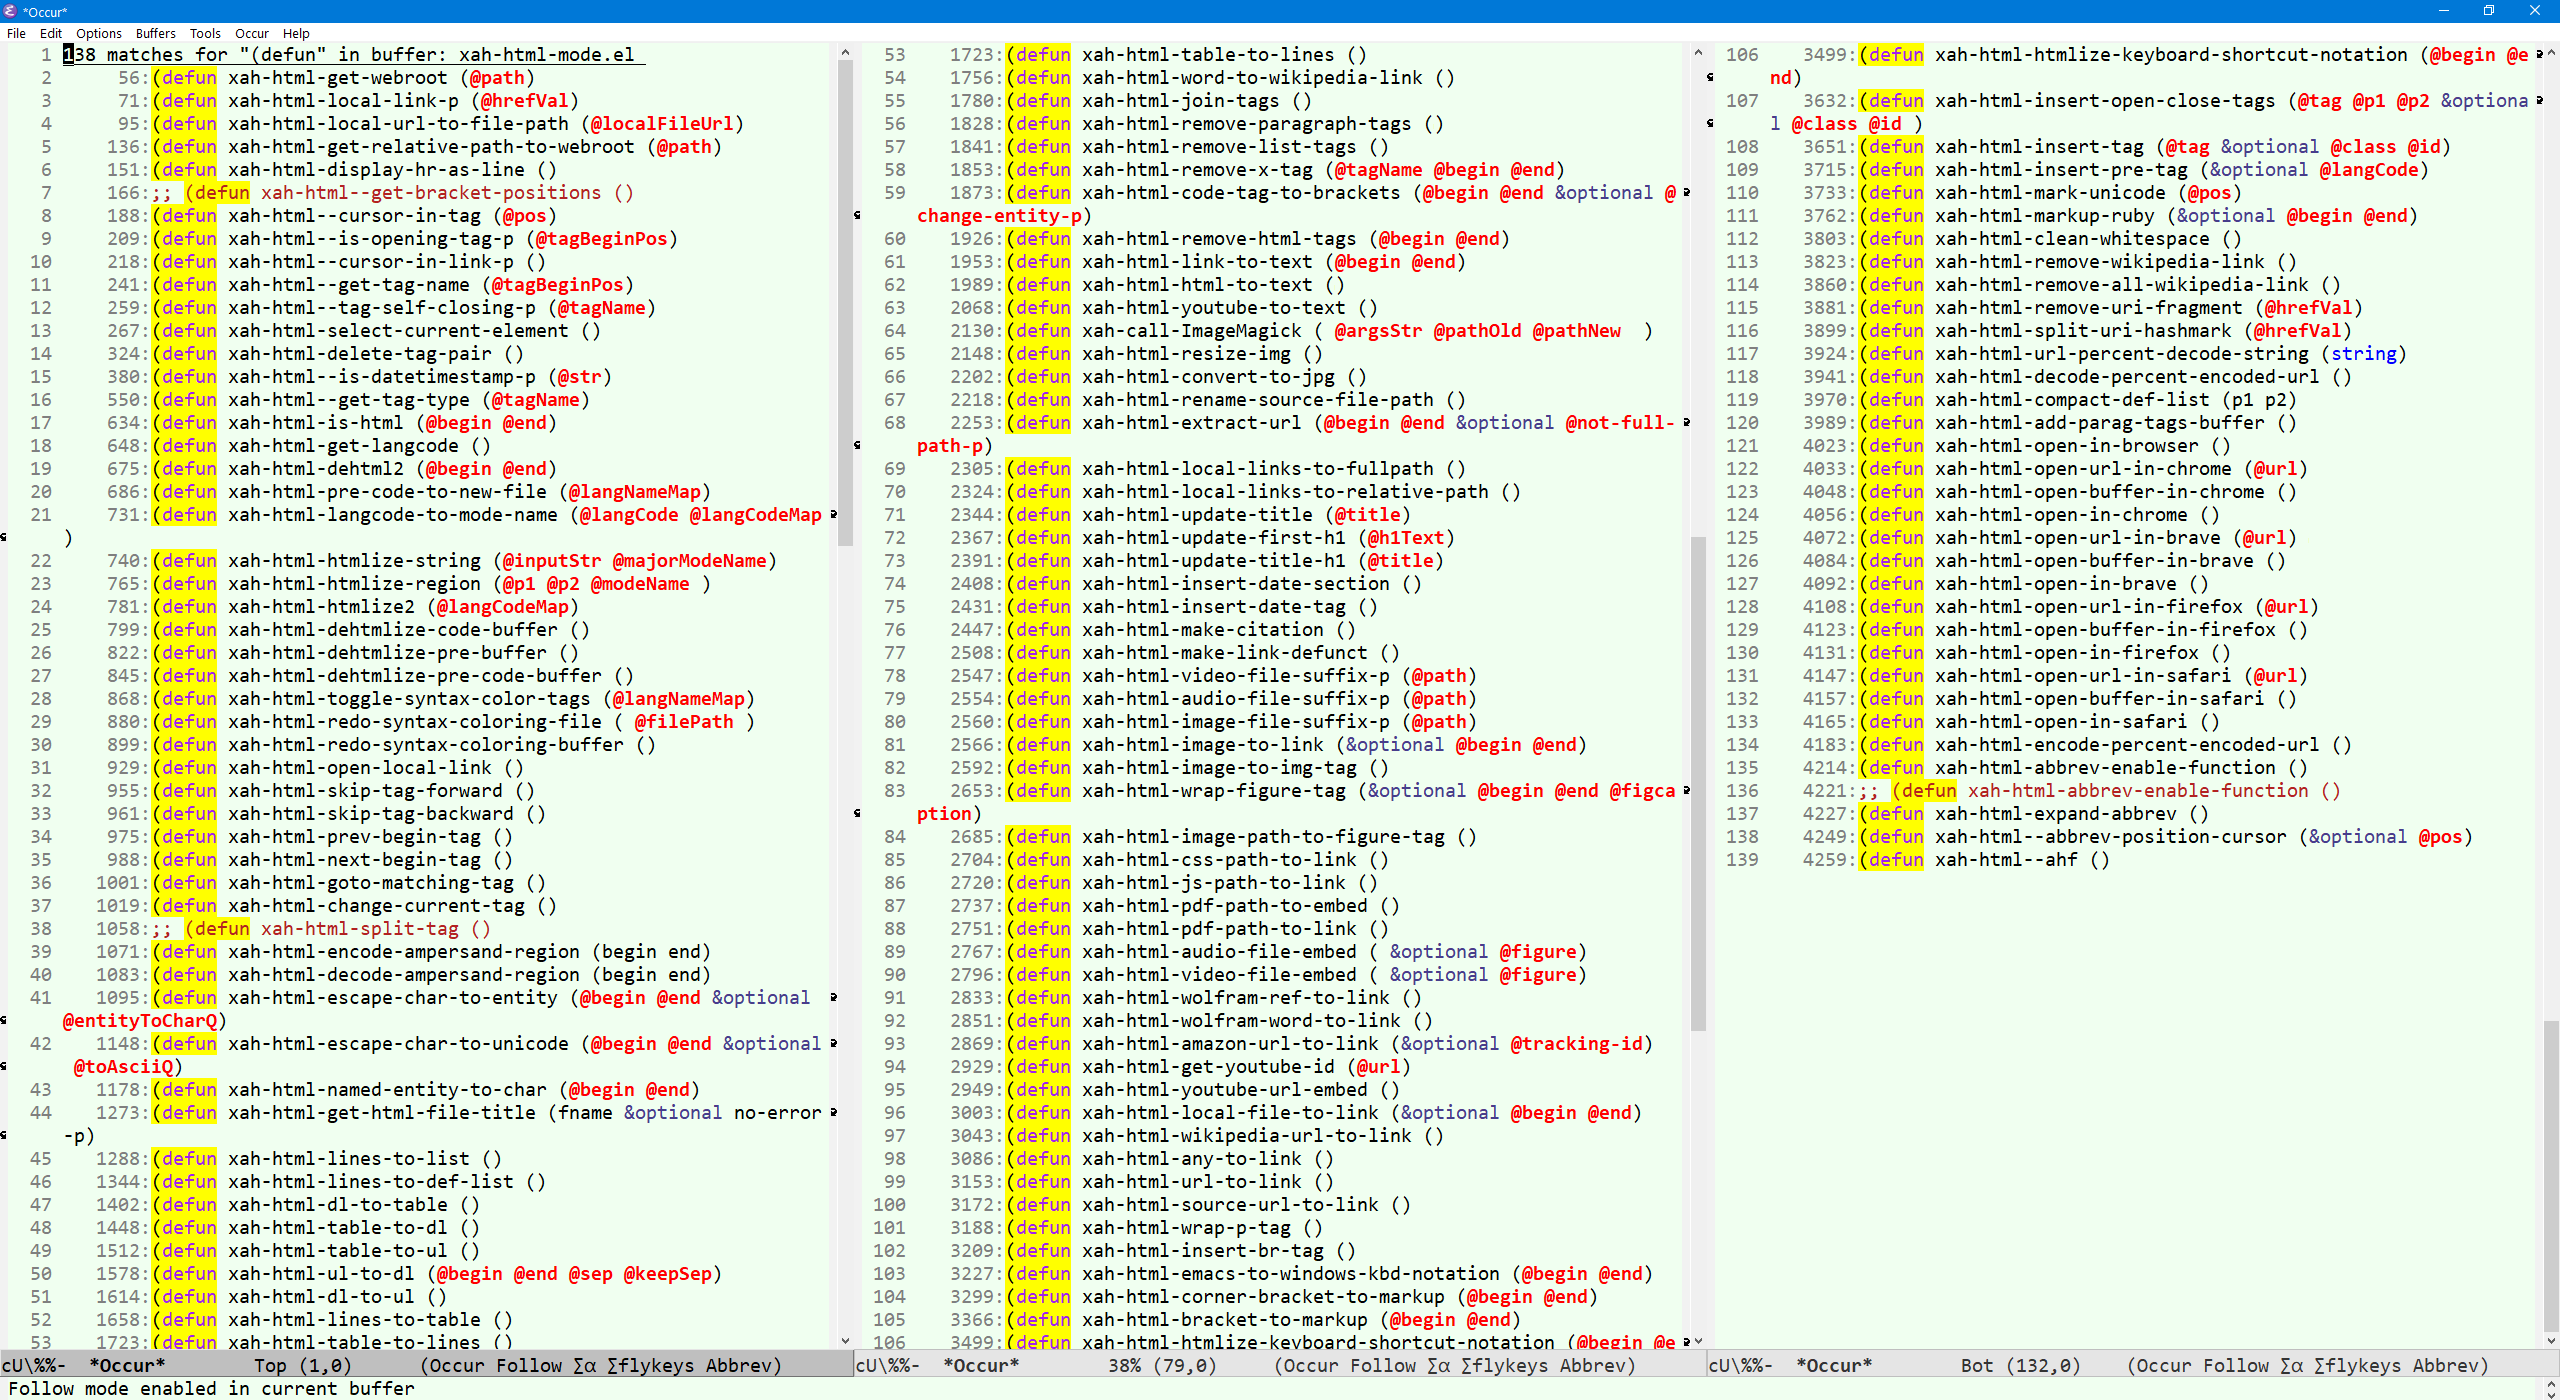Go to match xah-html-update-title
This screenshot has width=2560, height=1400.
pos(1197,515)
